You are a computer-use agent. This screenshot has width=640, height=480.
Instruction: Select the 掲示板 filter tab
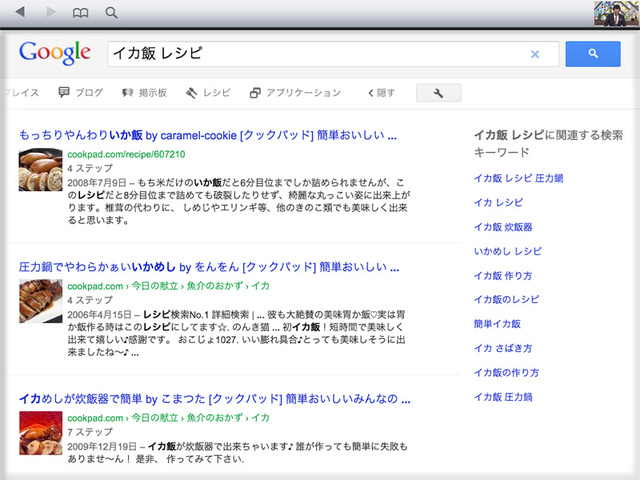tap(145, 93)
